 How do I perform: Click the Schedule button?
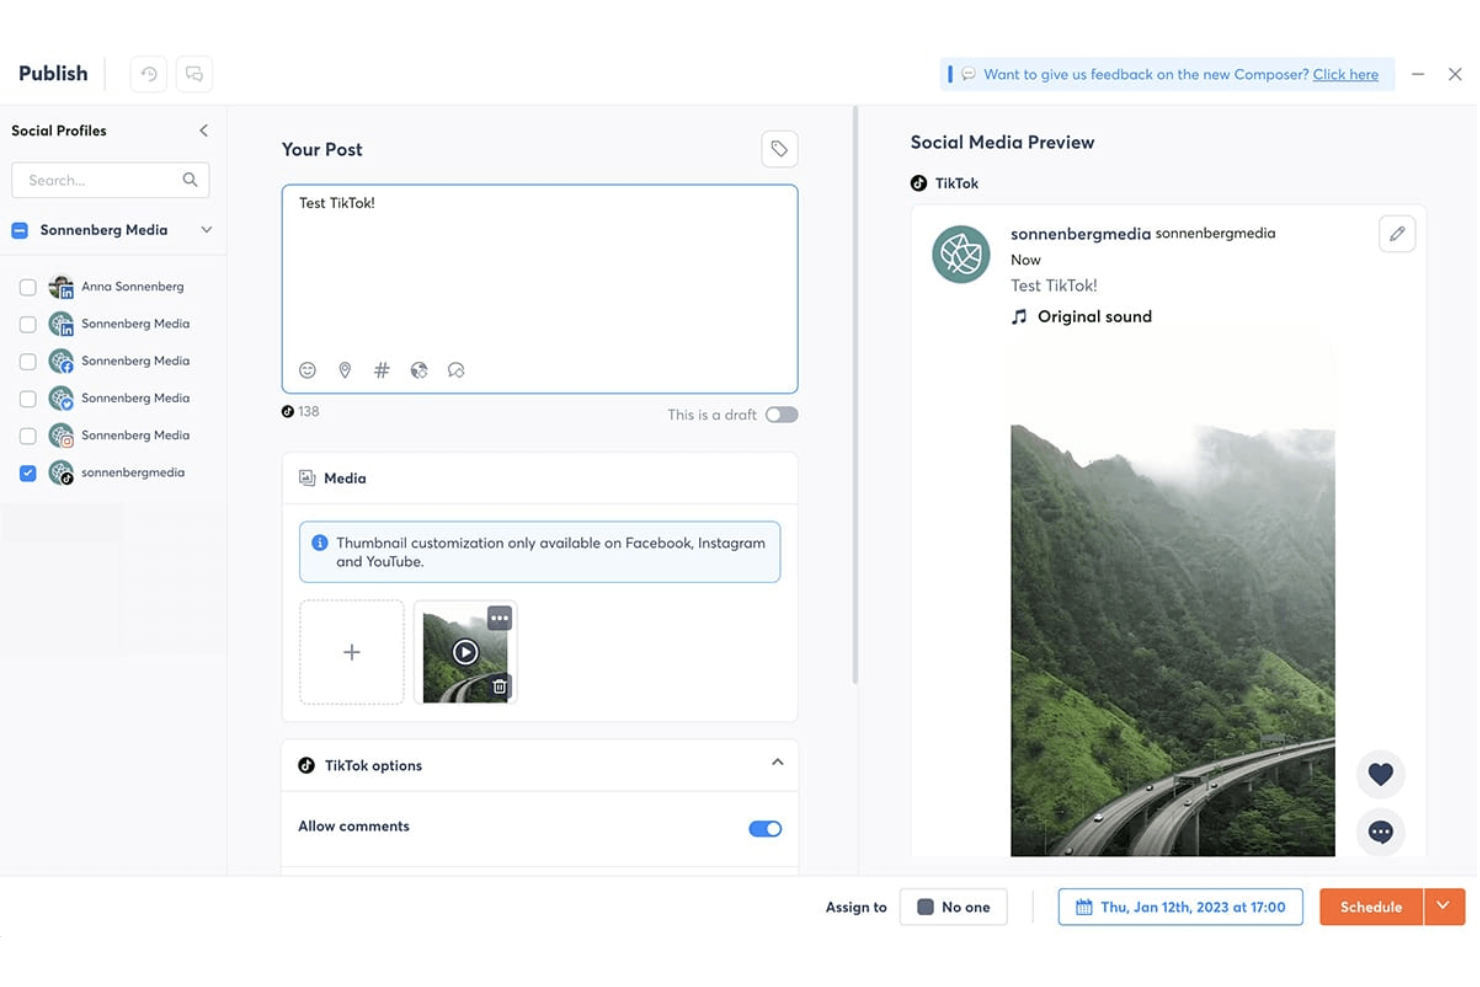pos(1369,906)
